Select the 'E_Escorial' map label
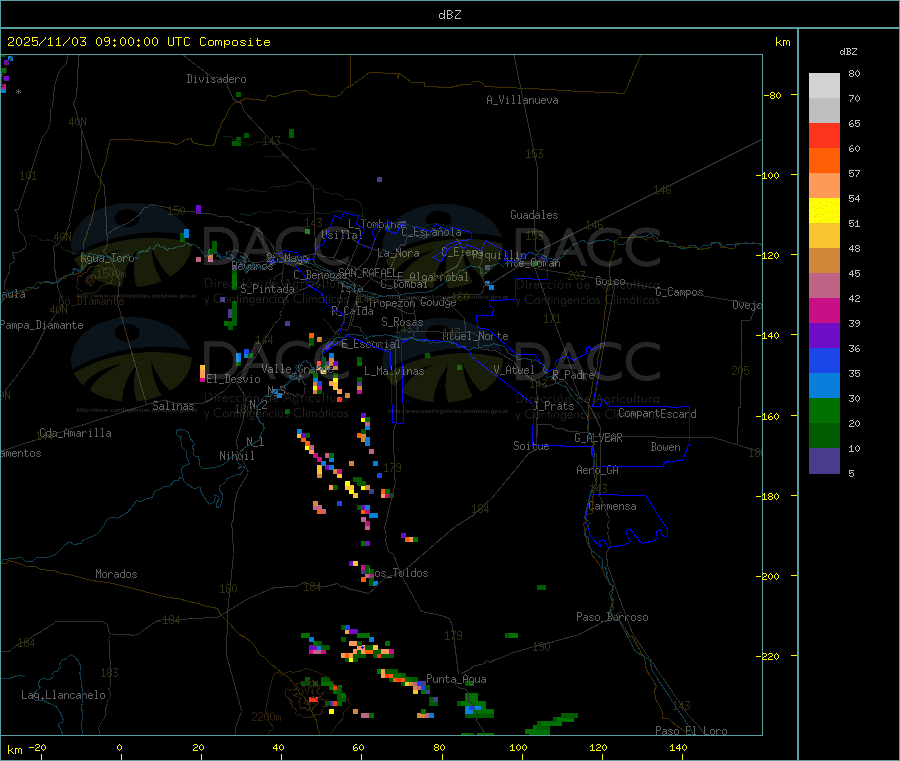The height and width of the screenshot is (761, 900). pos(371,344)
